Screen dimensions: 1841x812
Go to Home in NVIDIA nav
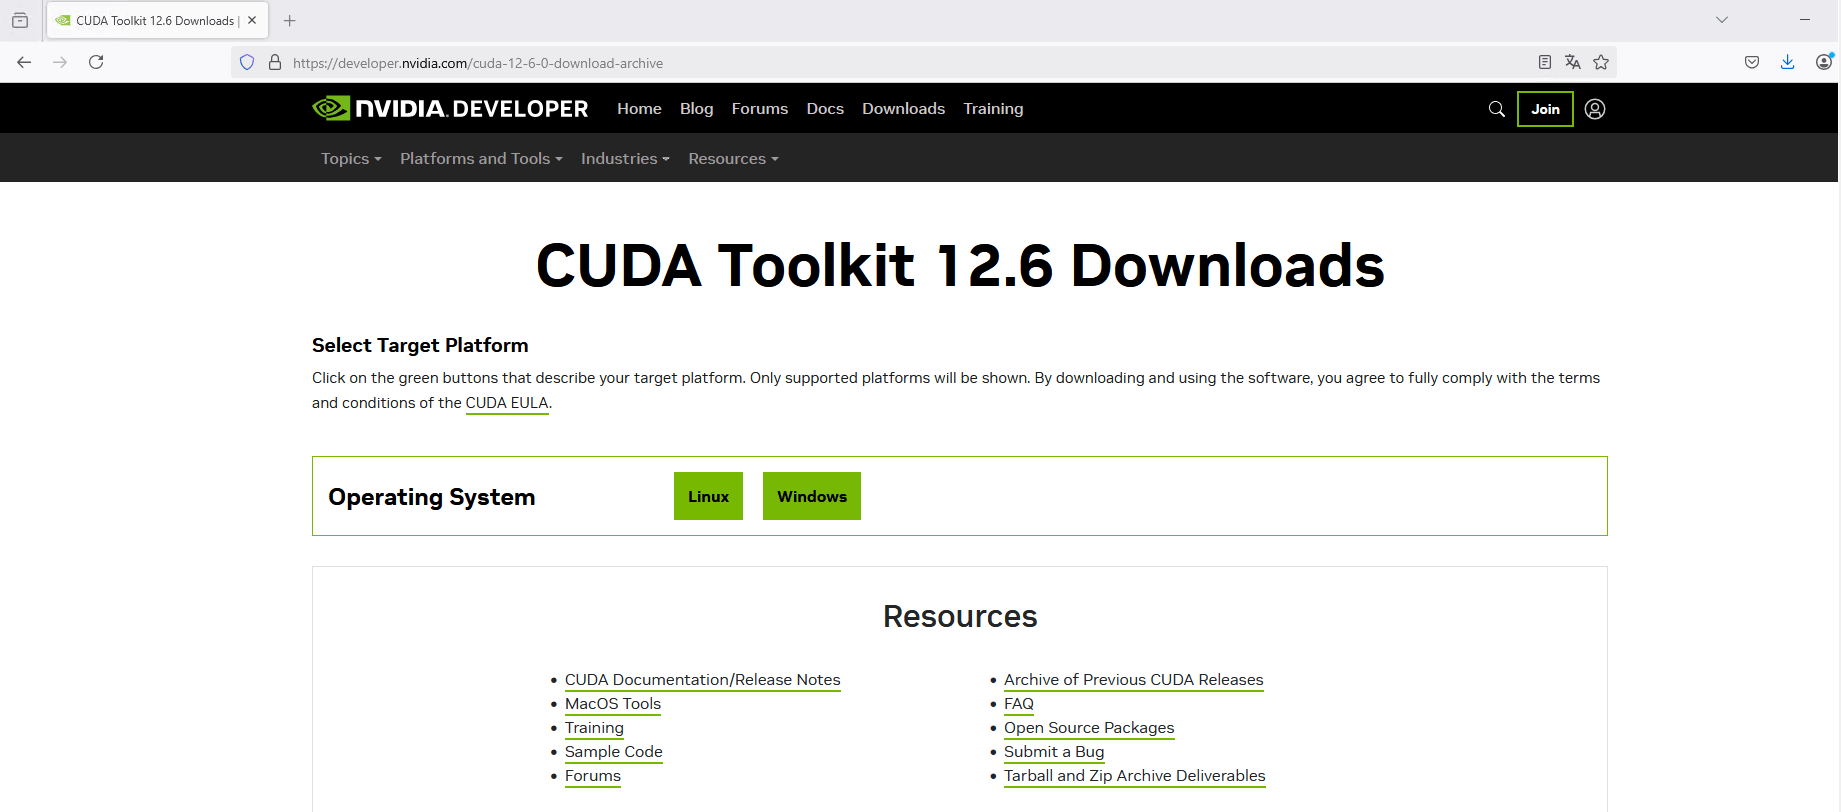[639, 108]
